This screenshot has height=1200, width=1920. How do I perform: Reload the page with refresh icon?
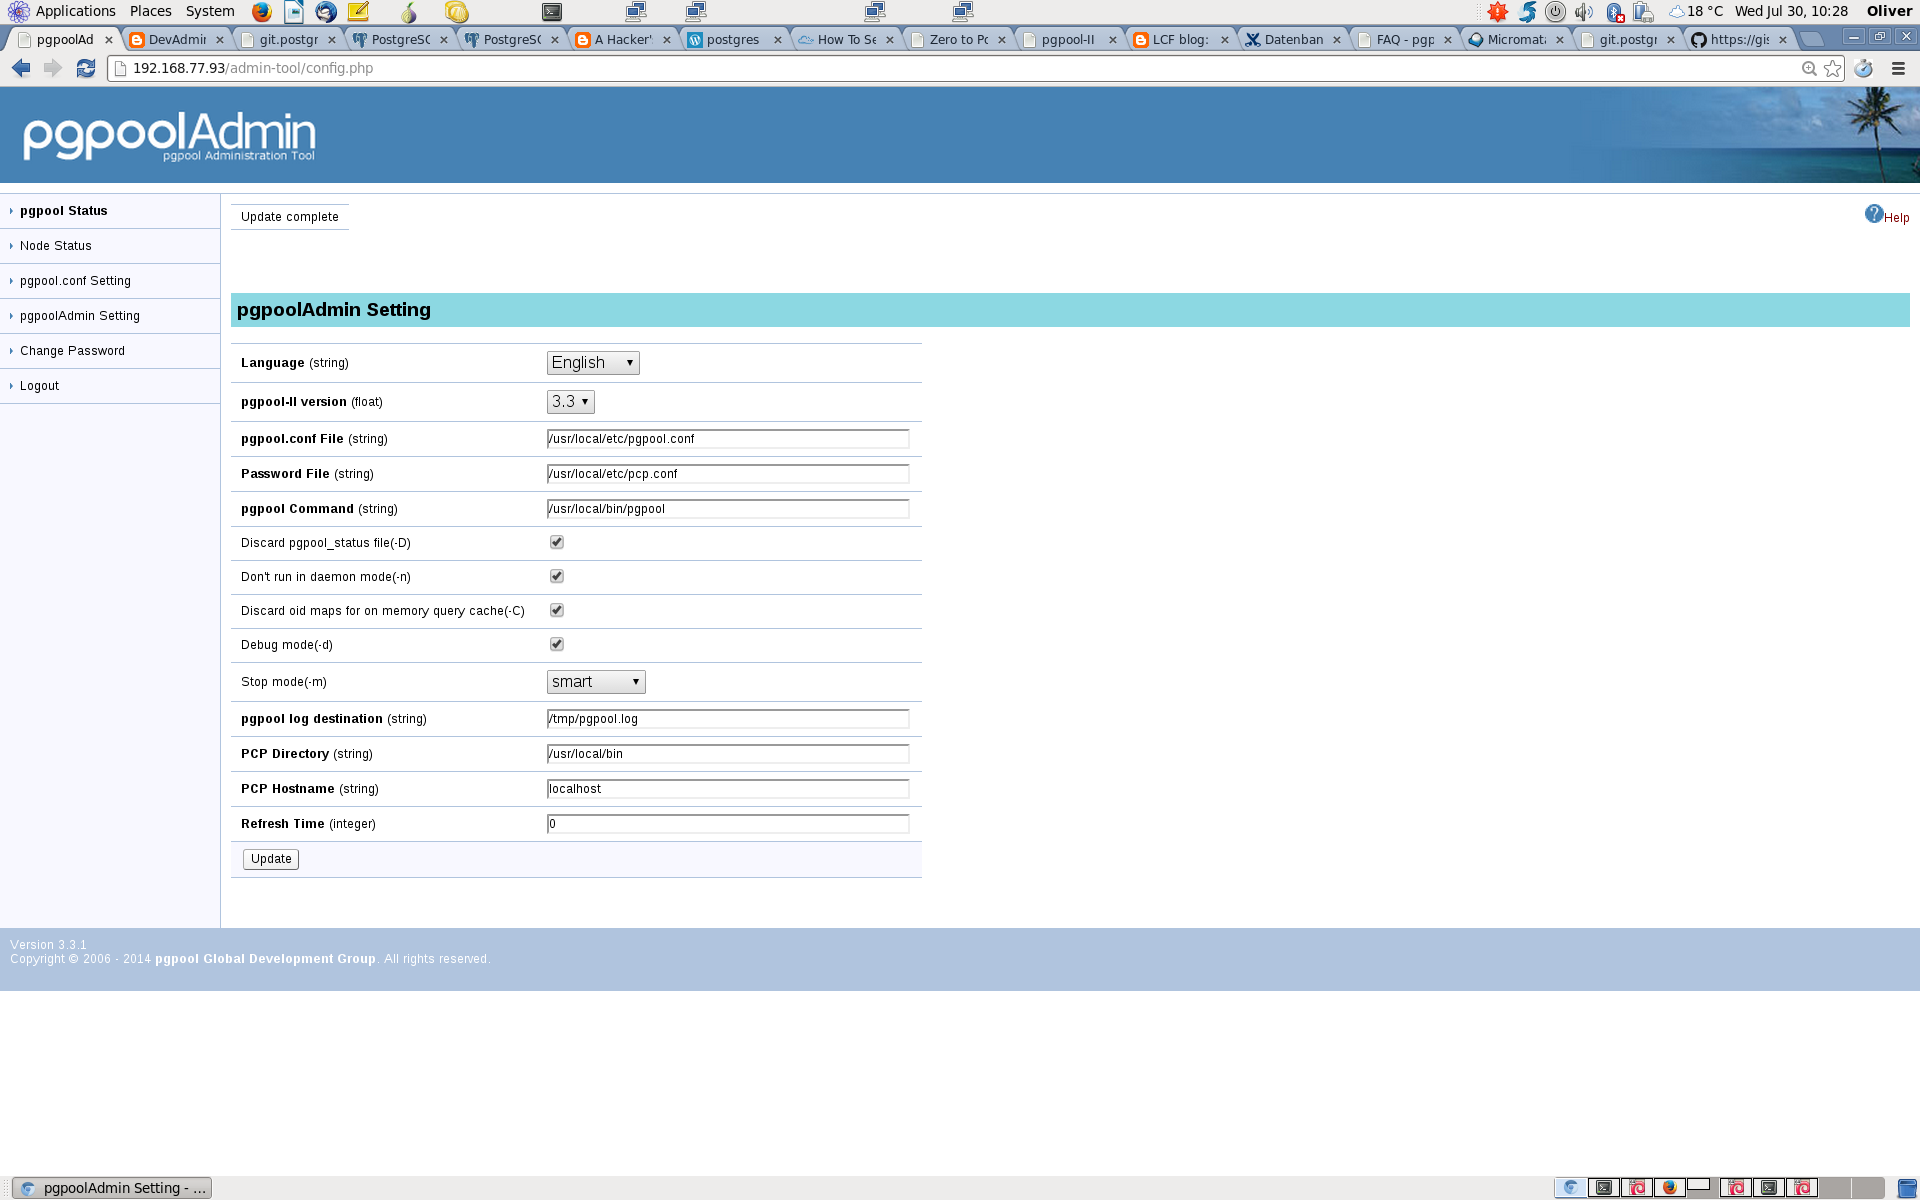[86, 68]
